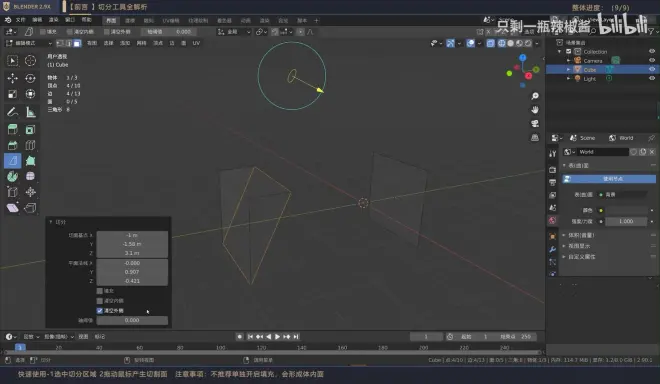This screenshot has width=660, height=384.
Task: Open the 网格 Mesh menu
Action: [x=141, y=43]
